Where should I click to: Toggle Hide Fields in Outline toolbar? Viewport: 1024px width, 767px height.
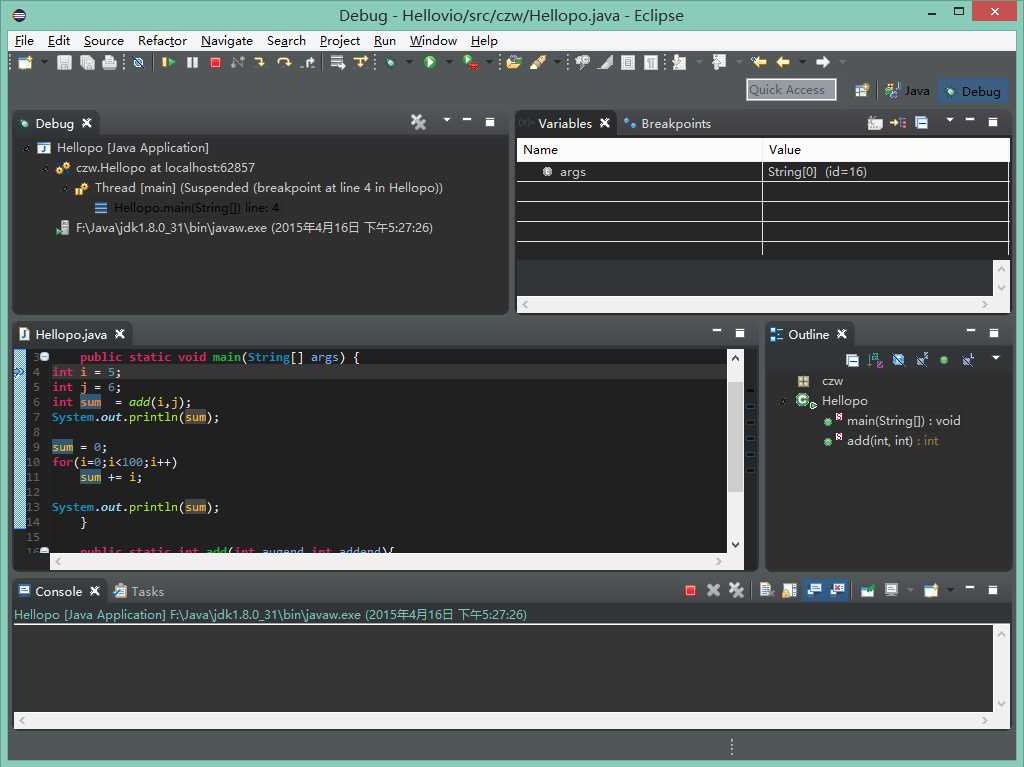pyautogui.click(x=899, y=359)
